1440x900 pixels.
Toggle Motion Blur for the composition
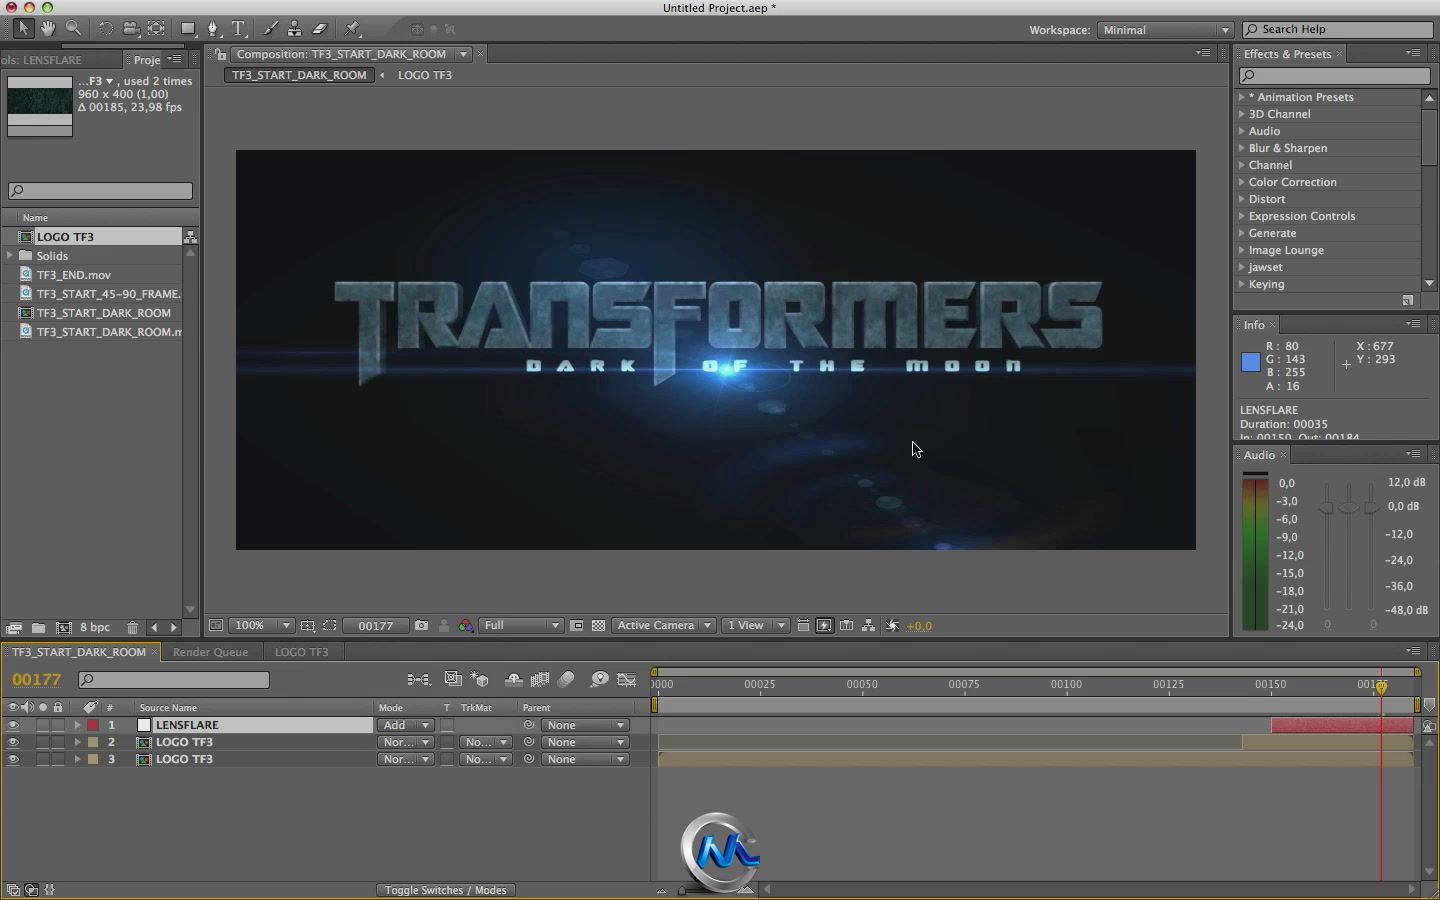tap(566, 679)
